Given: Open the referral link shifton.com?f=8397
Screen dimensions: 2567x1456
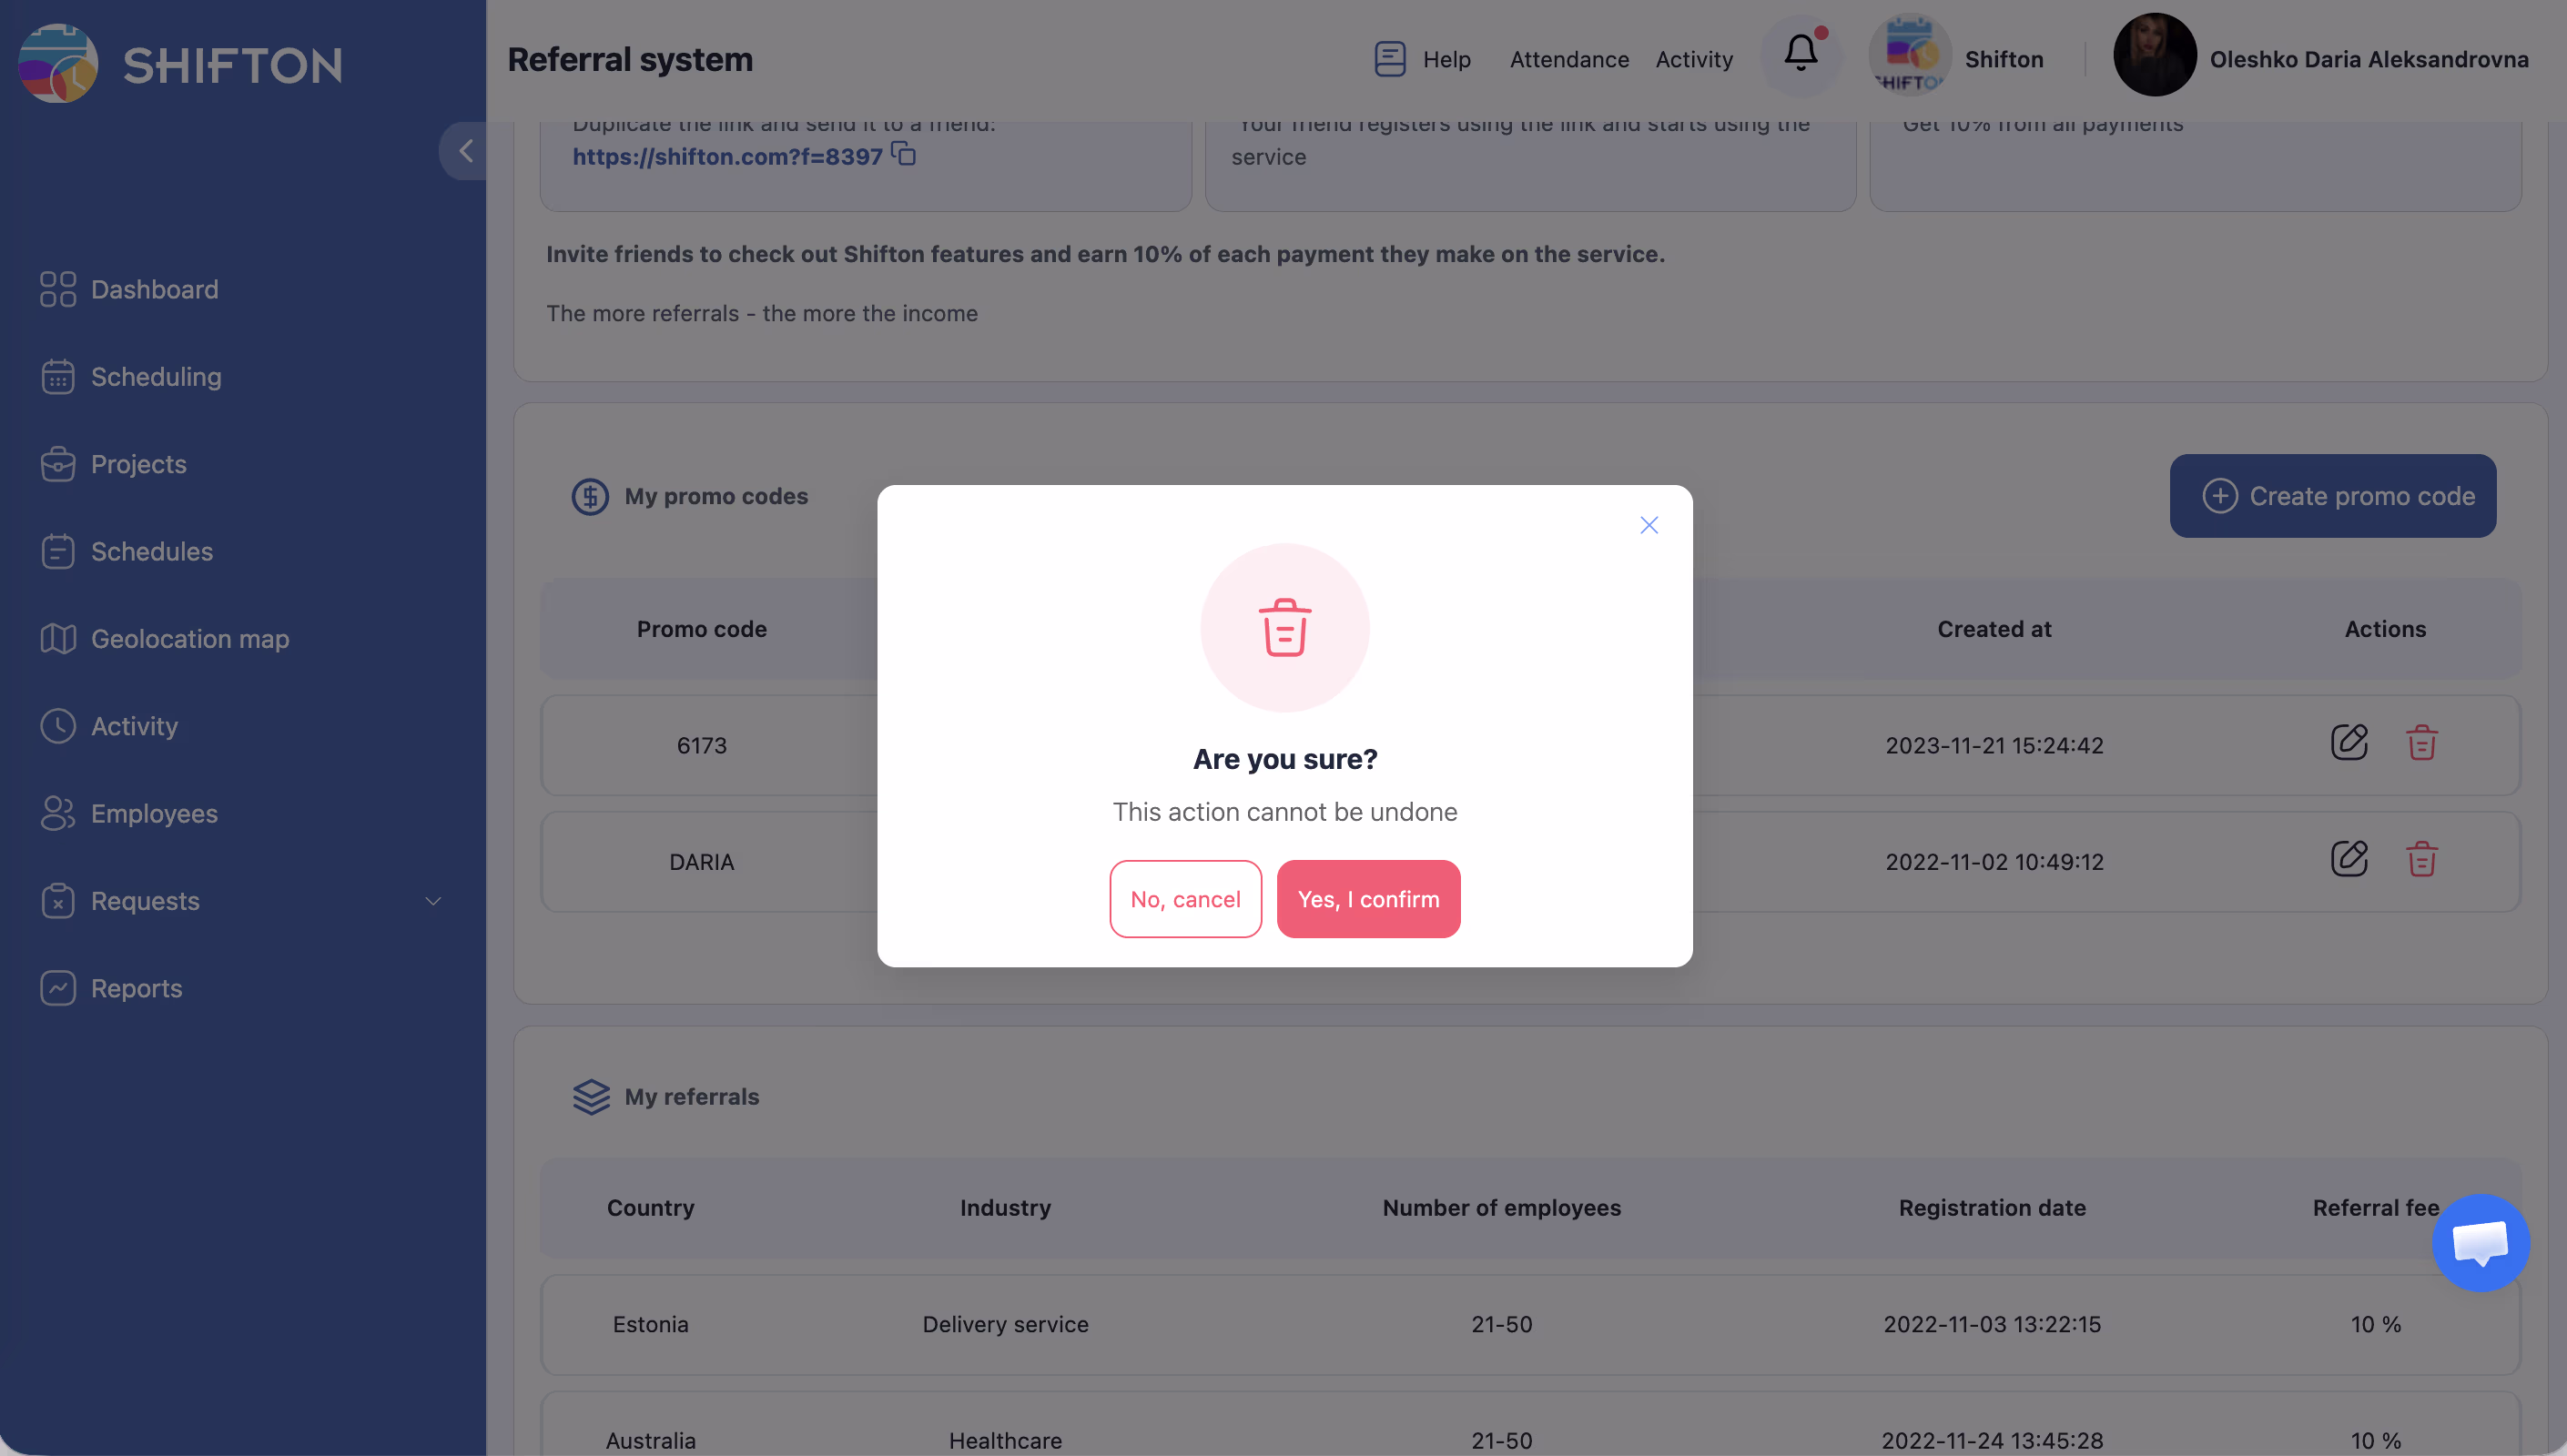Looking at the screenshot, I should (x=727, y=157).
